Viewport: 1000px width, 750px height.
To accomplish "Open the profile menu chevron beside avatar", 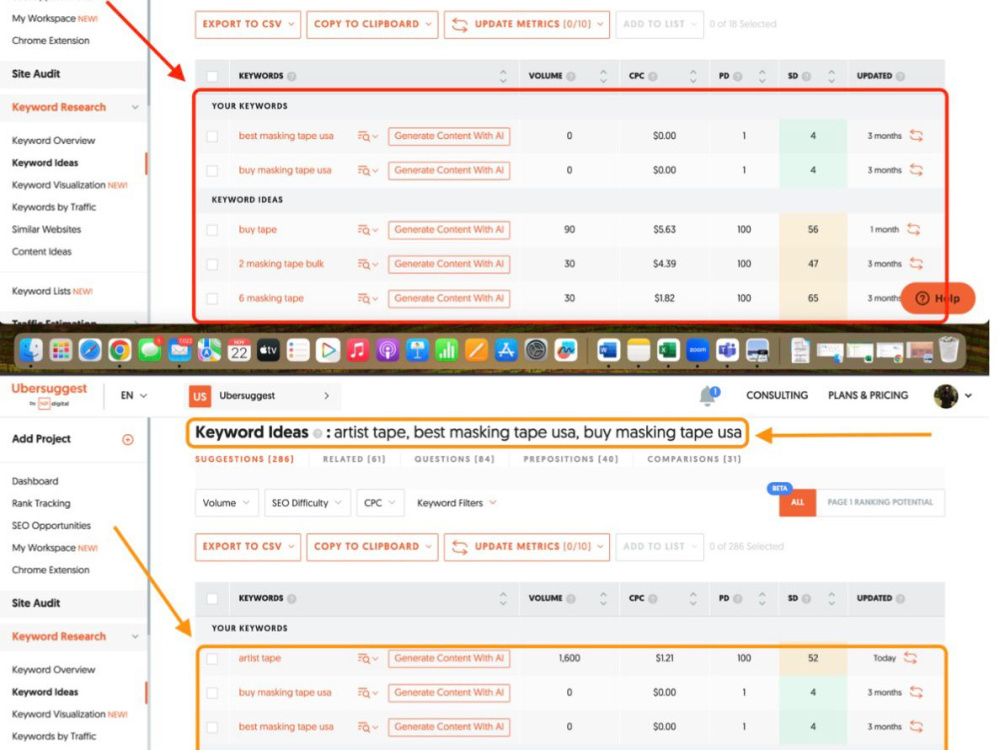I will pyautogui.click(x=968, y=395).
